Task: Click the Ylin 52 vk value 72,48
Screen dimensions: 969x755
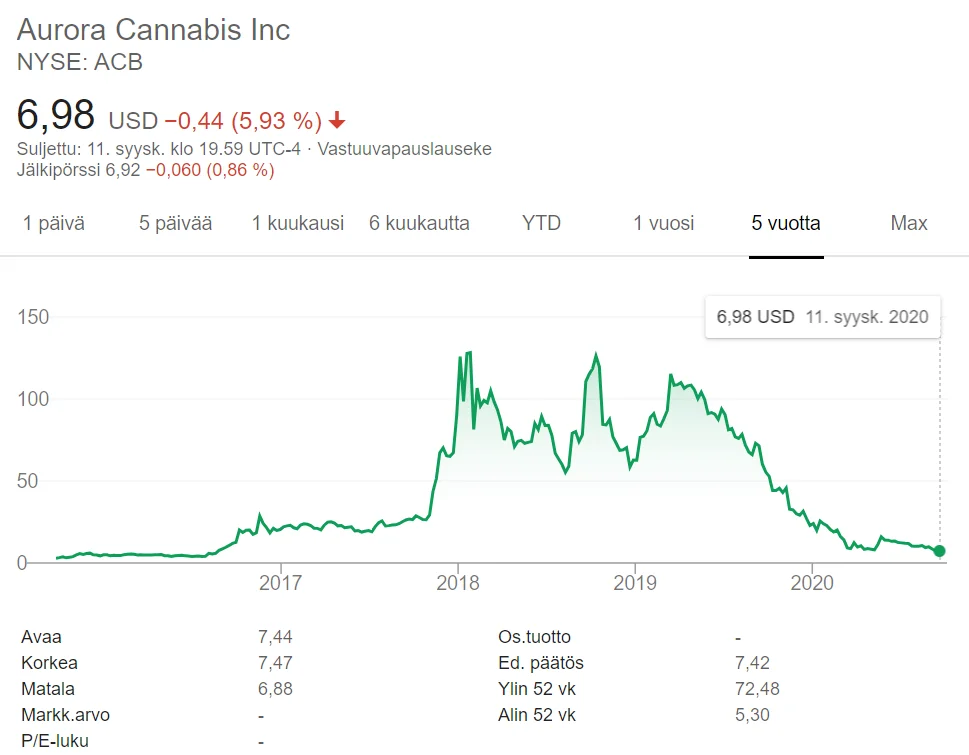Action: pyautogui.click(x=757, y=689)
